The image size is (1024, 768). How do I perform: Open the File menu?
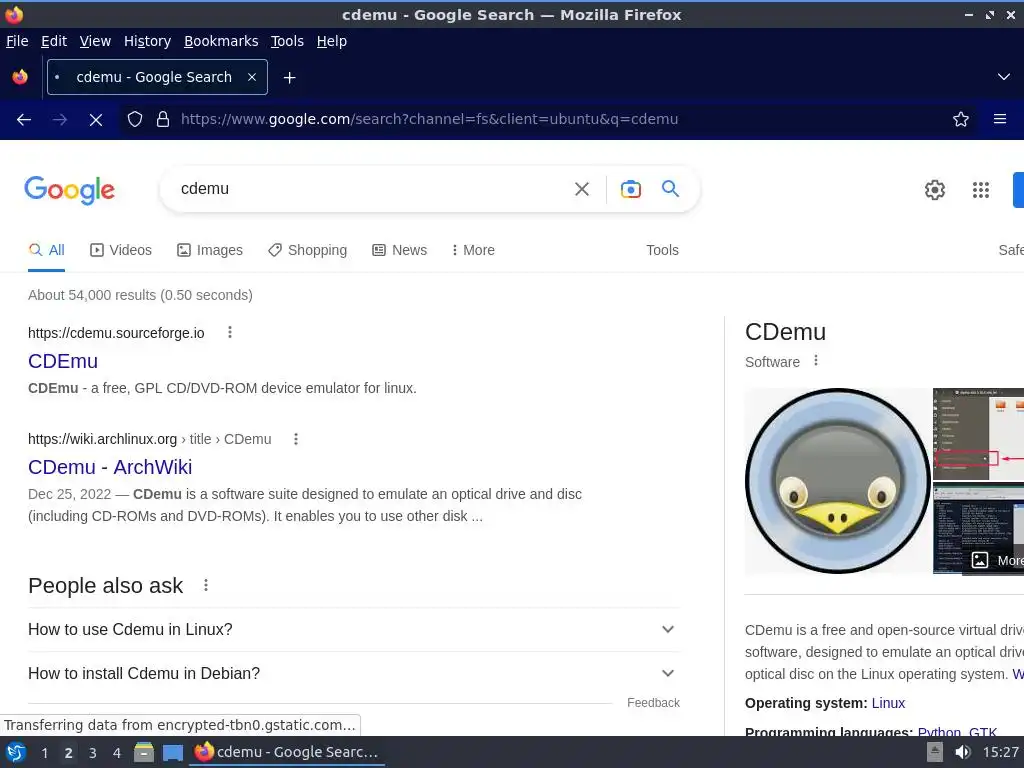(17, 41)
